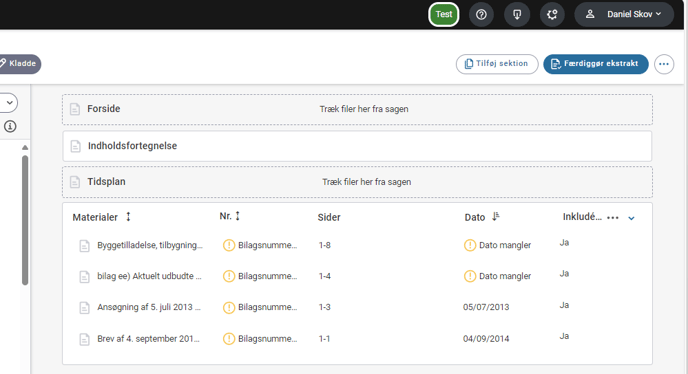Open the support headset settings icon

[552, 14]
